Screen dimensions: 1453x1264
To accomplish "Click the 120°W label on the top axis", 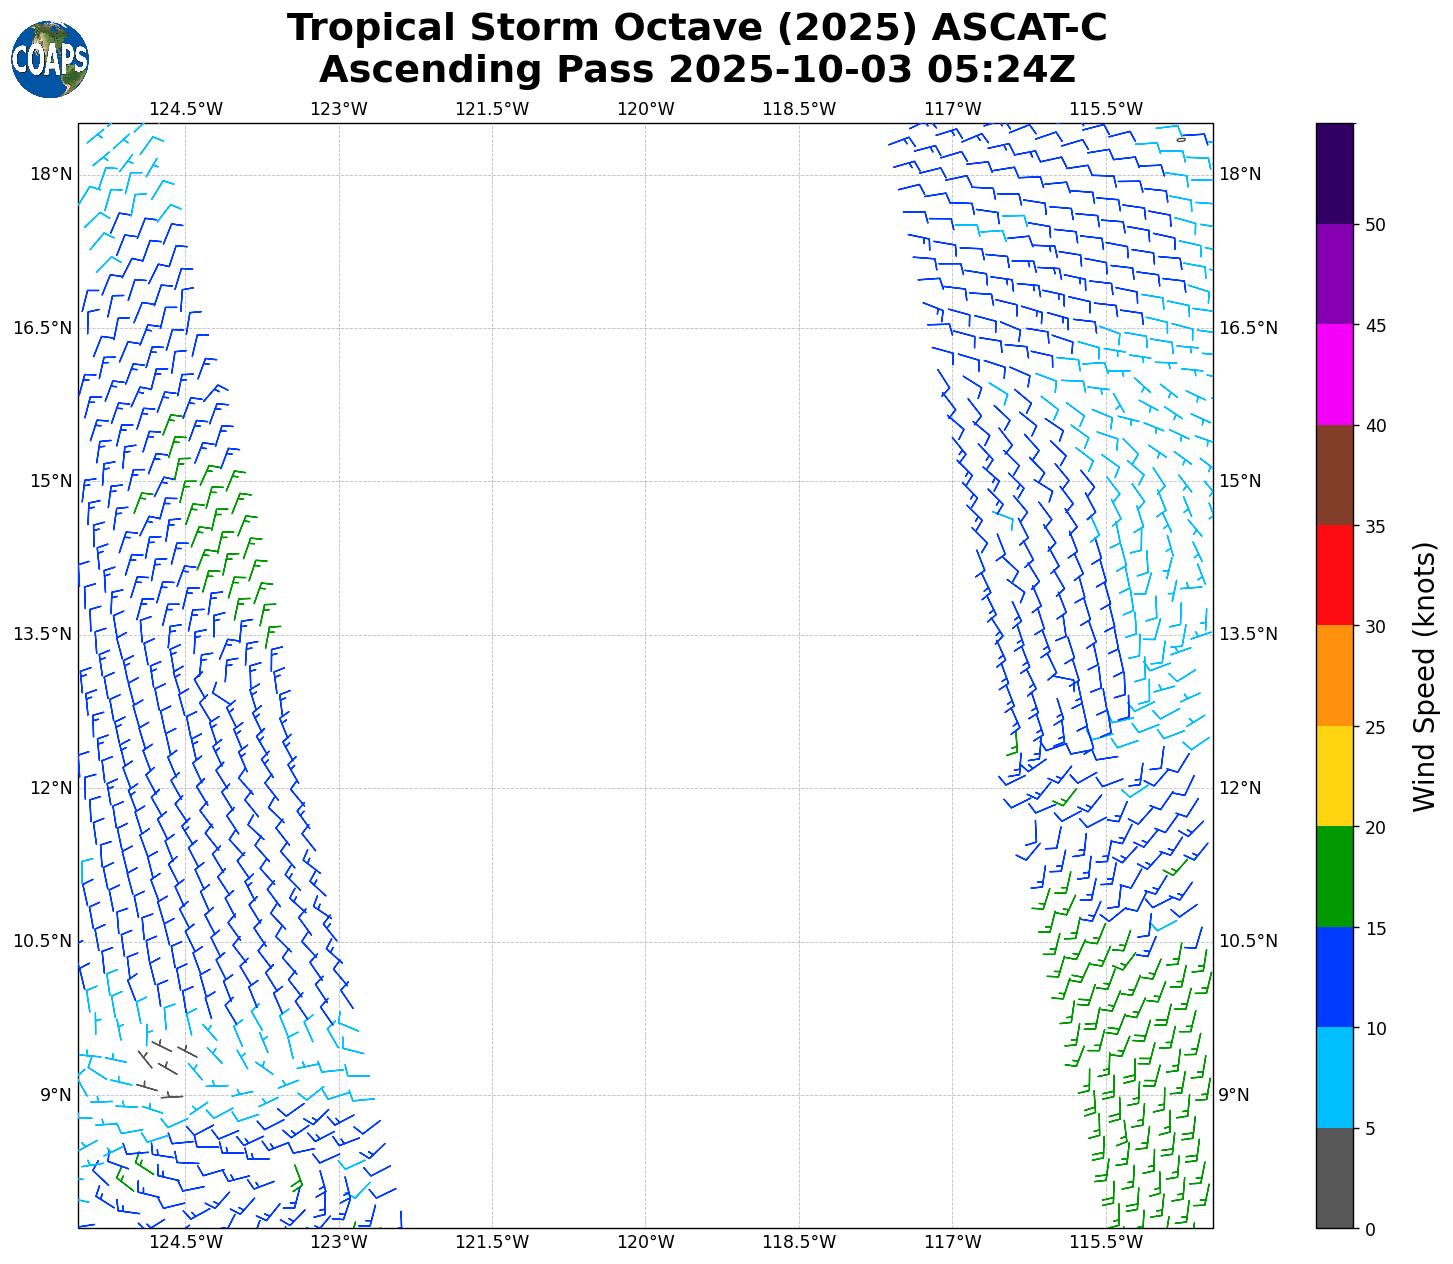I will 645,108.
